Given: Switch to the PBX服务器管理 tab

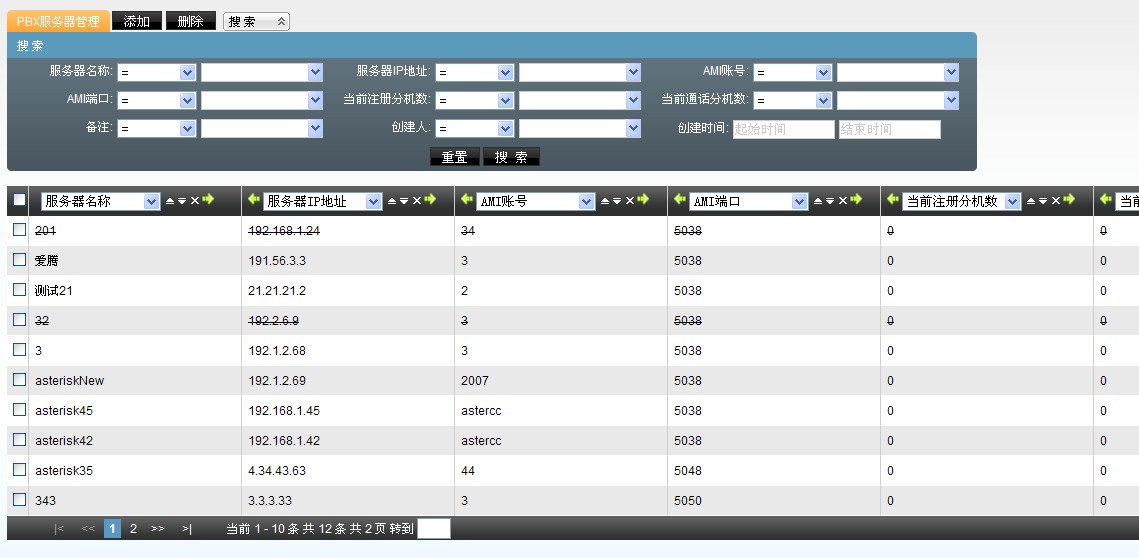Looking at the screenshot, I should click(x=57, y=21).
